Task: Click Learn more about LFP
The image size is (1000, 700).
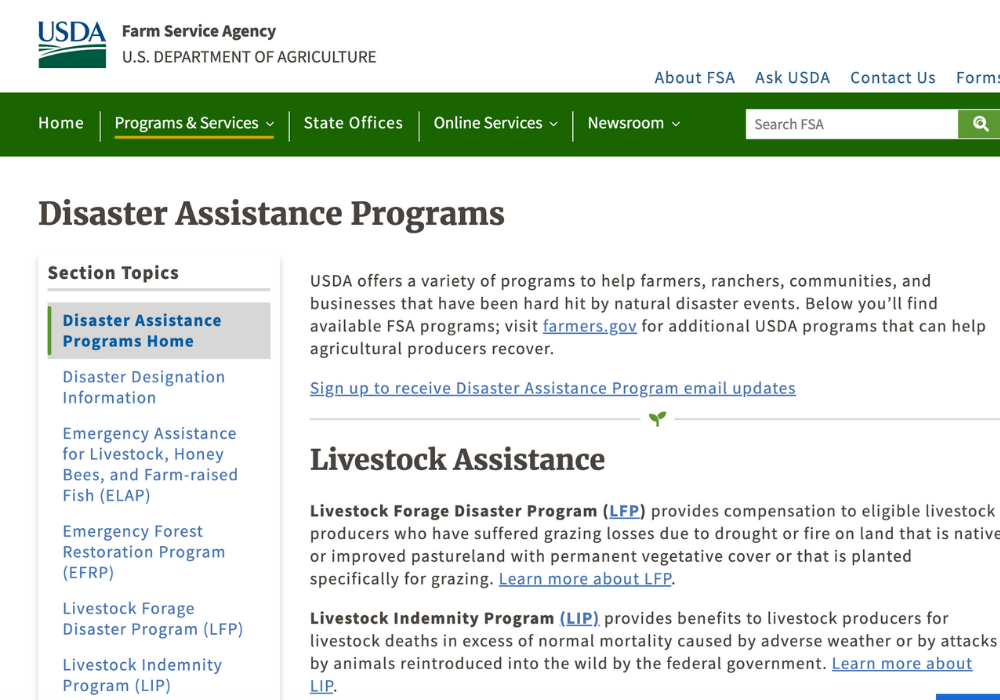Action: point(585,579)
